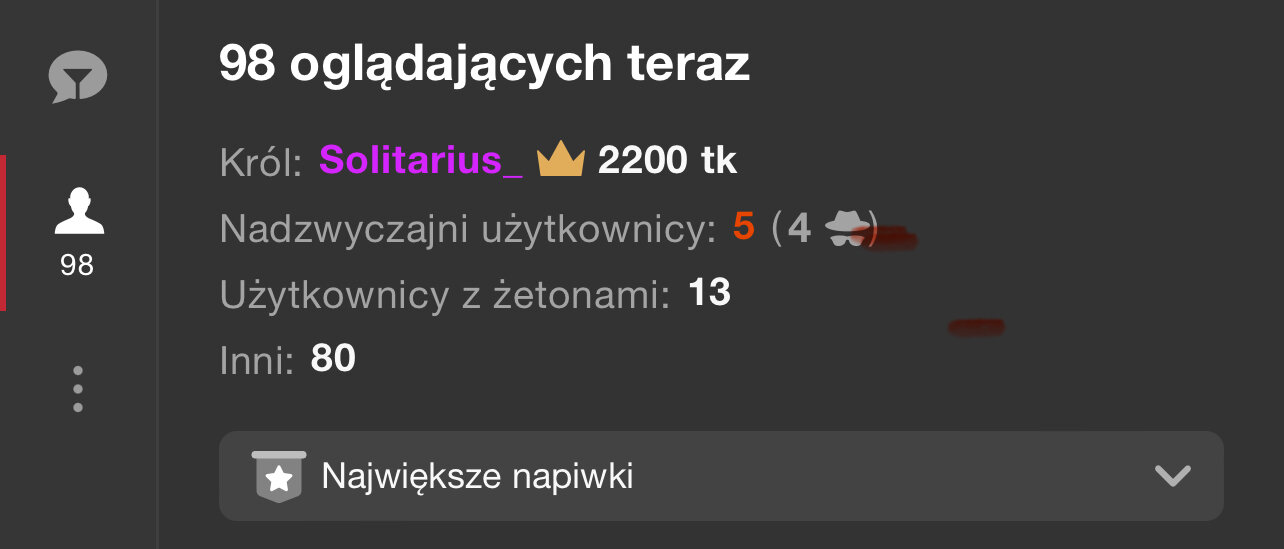This screenshot has height=549, width=1284.
Task: Select the users tab person icon
Action: [78, 211]
